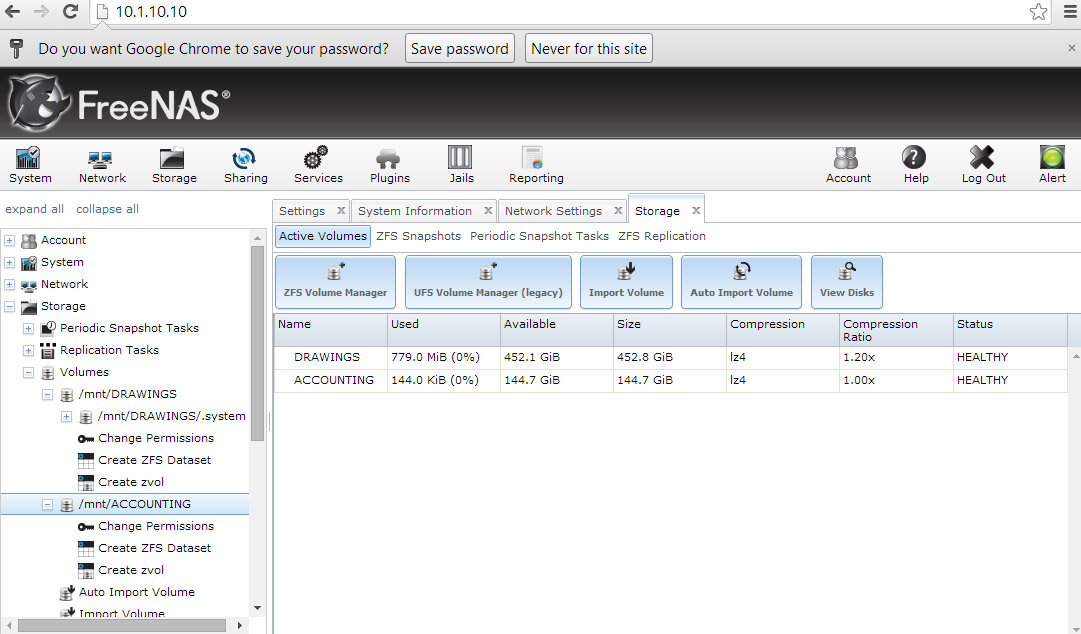
Task: Click the tree panel vertical scrollbar
Action: click(257, 343)
